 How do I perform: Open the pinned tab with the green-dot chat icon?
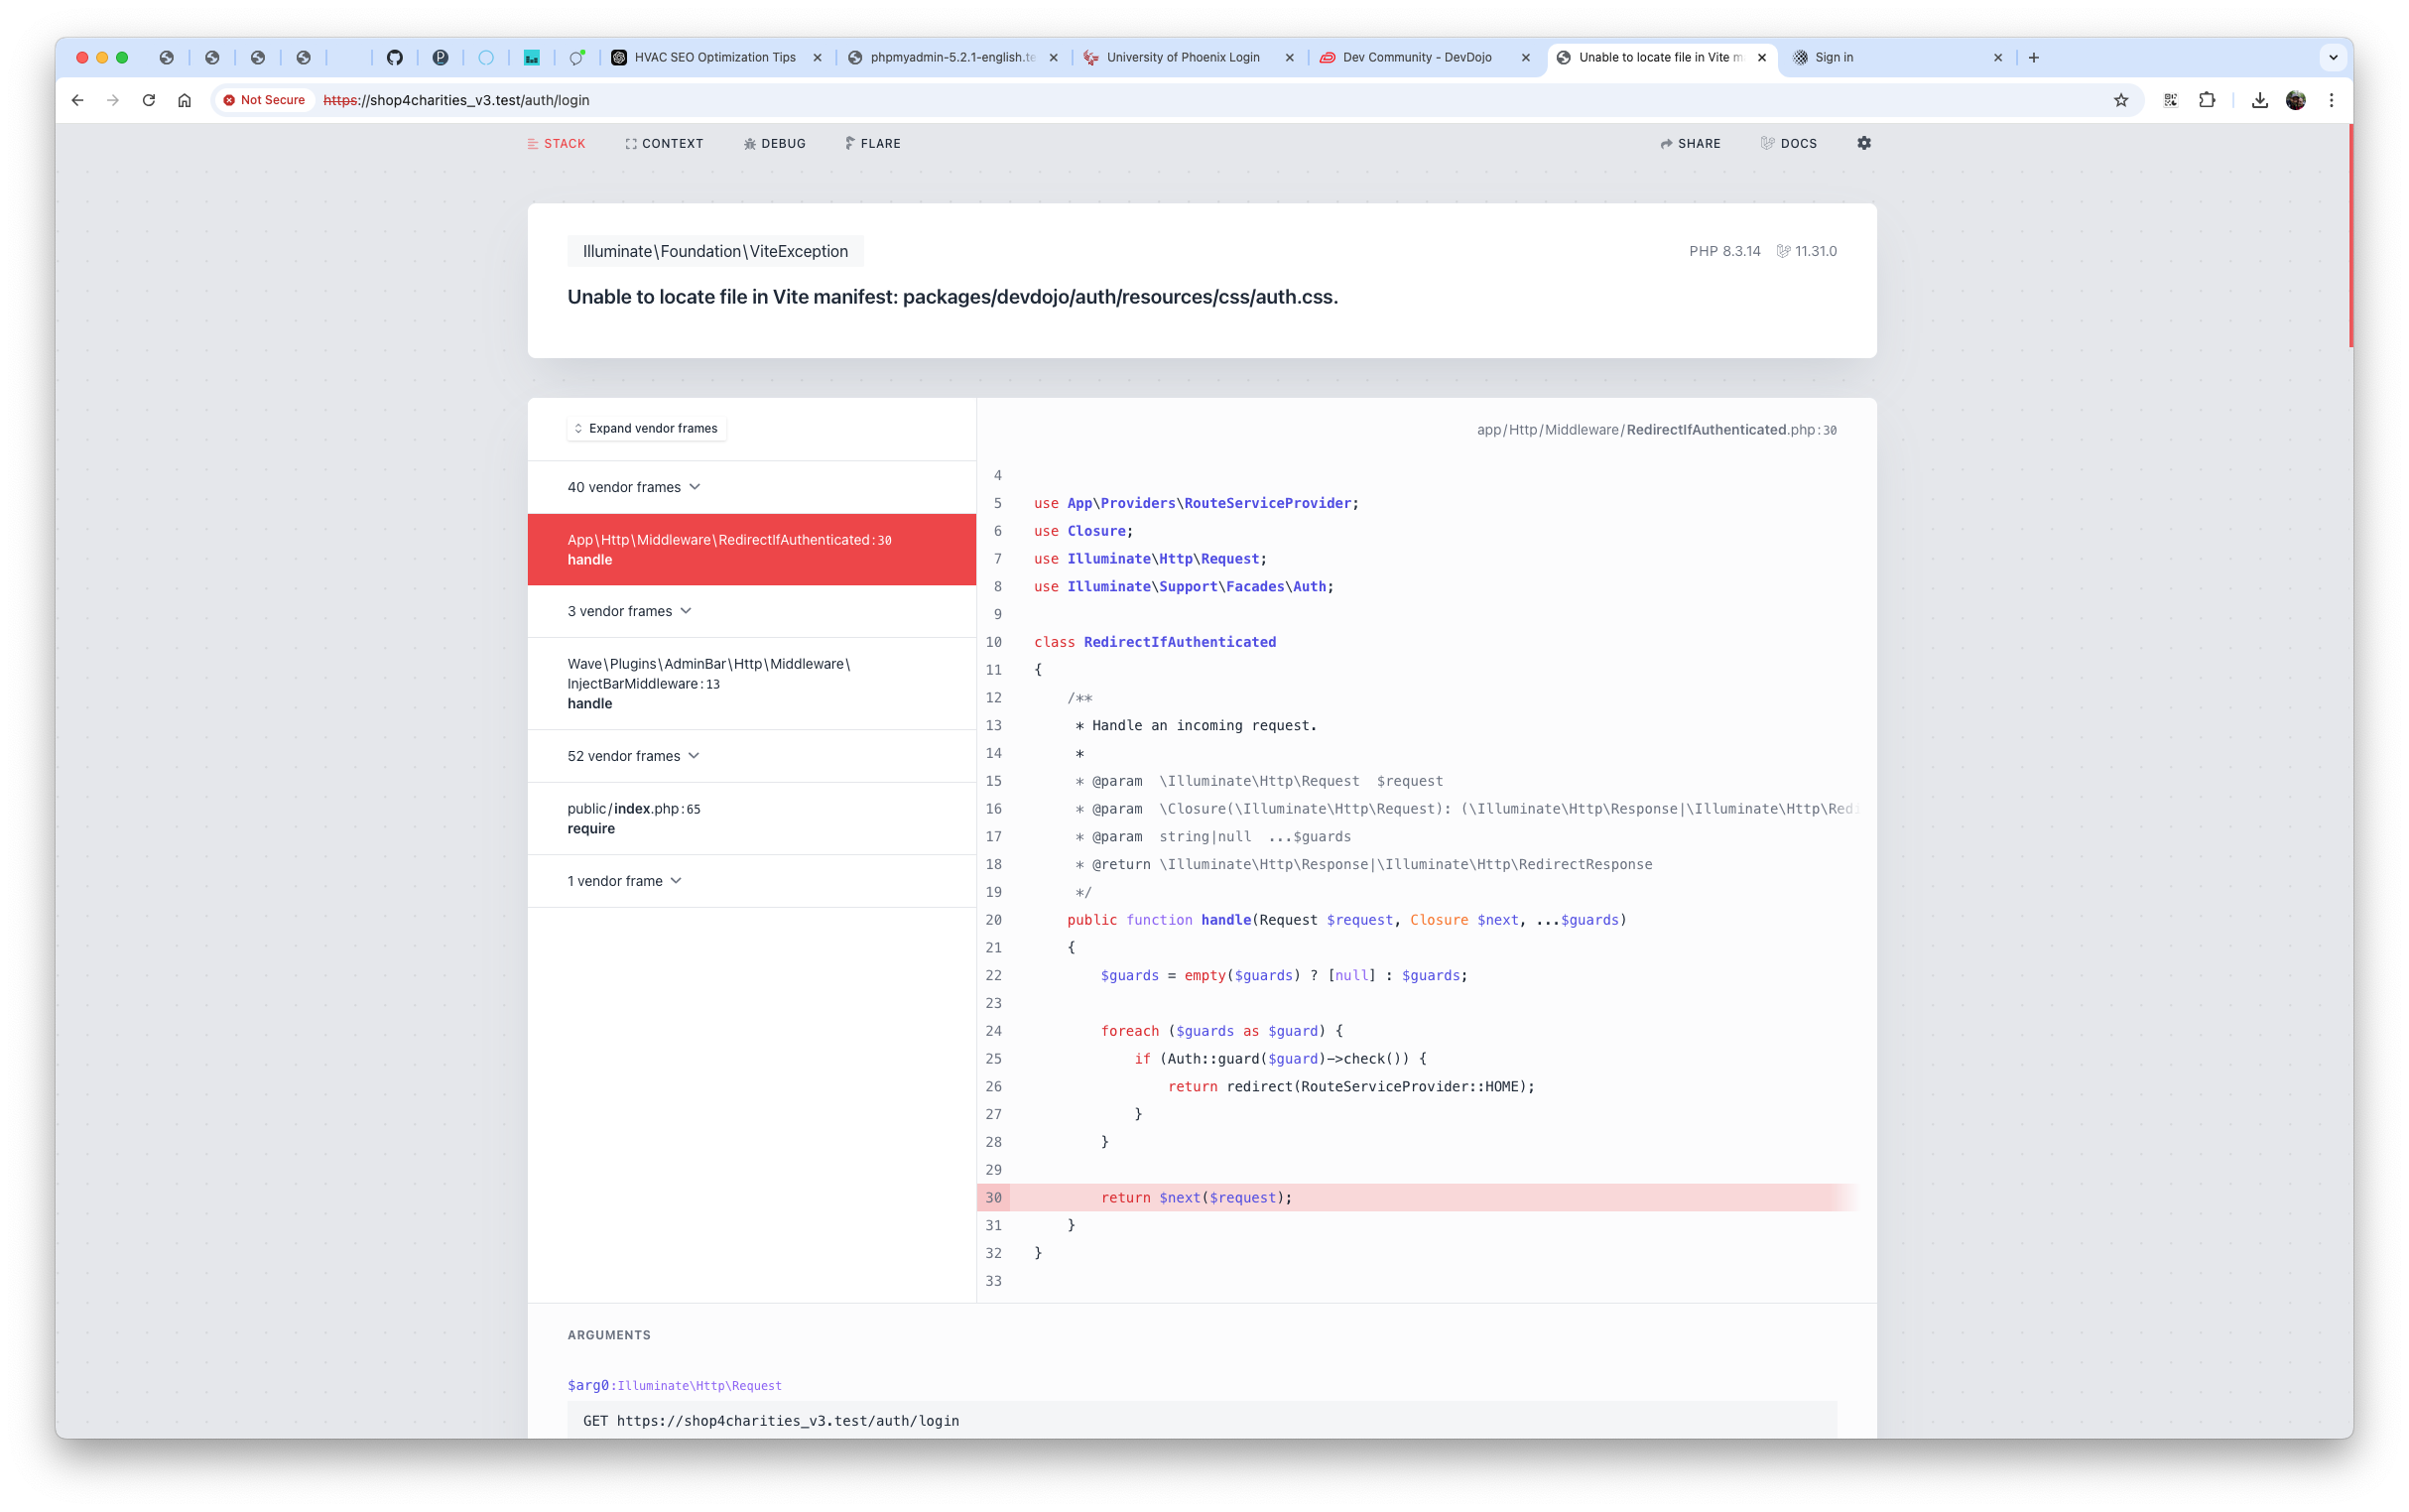(x=577, y=57)
